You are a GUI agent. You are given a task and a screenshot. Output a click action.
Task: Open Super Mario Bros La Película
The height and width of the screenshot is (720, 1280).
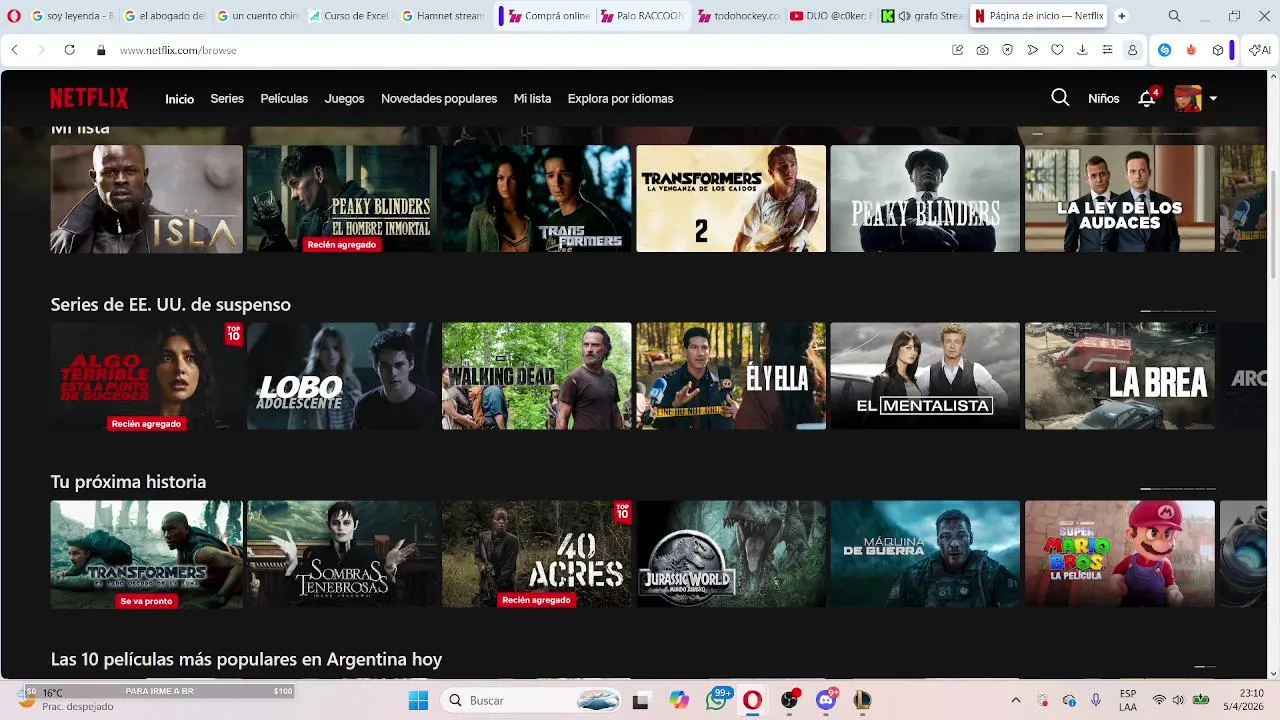point(1120,554)
